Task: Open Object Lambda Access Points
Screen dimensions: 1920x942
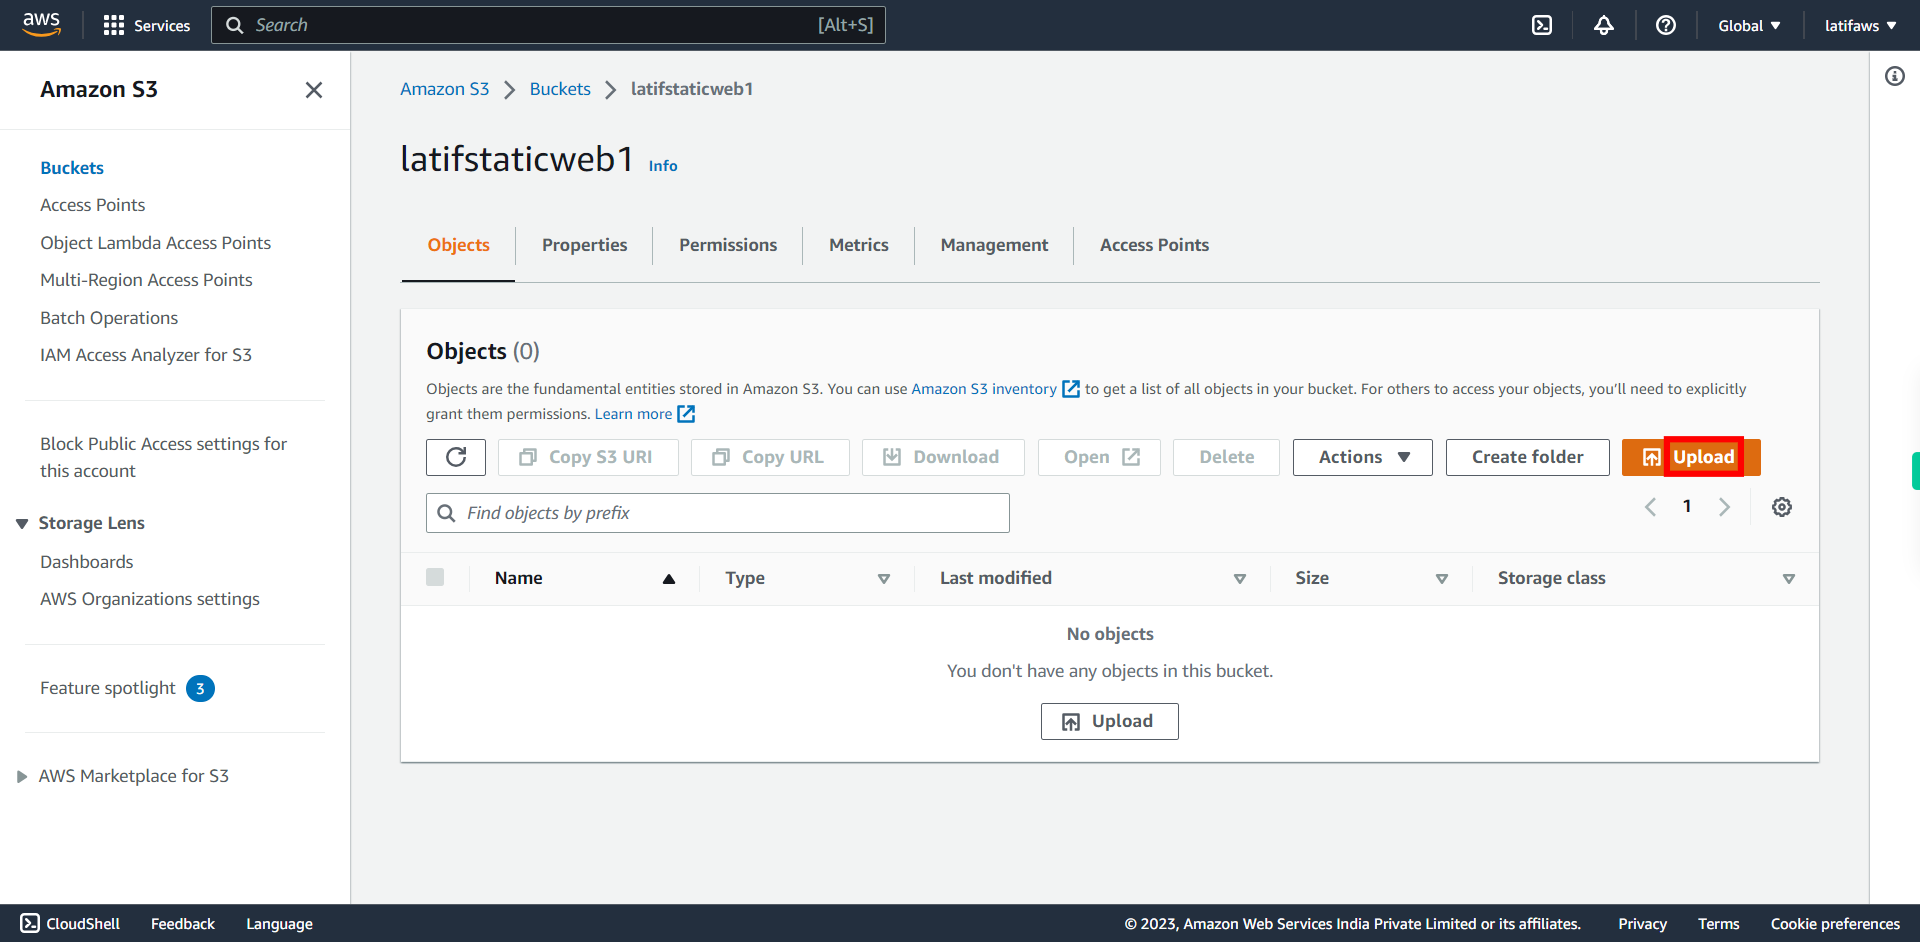Action: click(x=156, y=243)
